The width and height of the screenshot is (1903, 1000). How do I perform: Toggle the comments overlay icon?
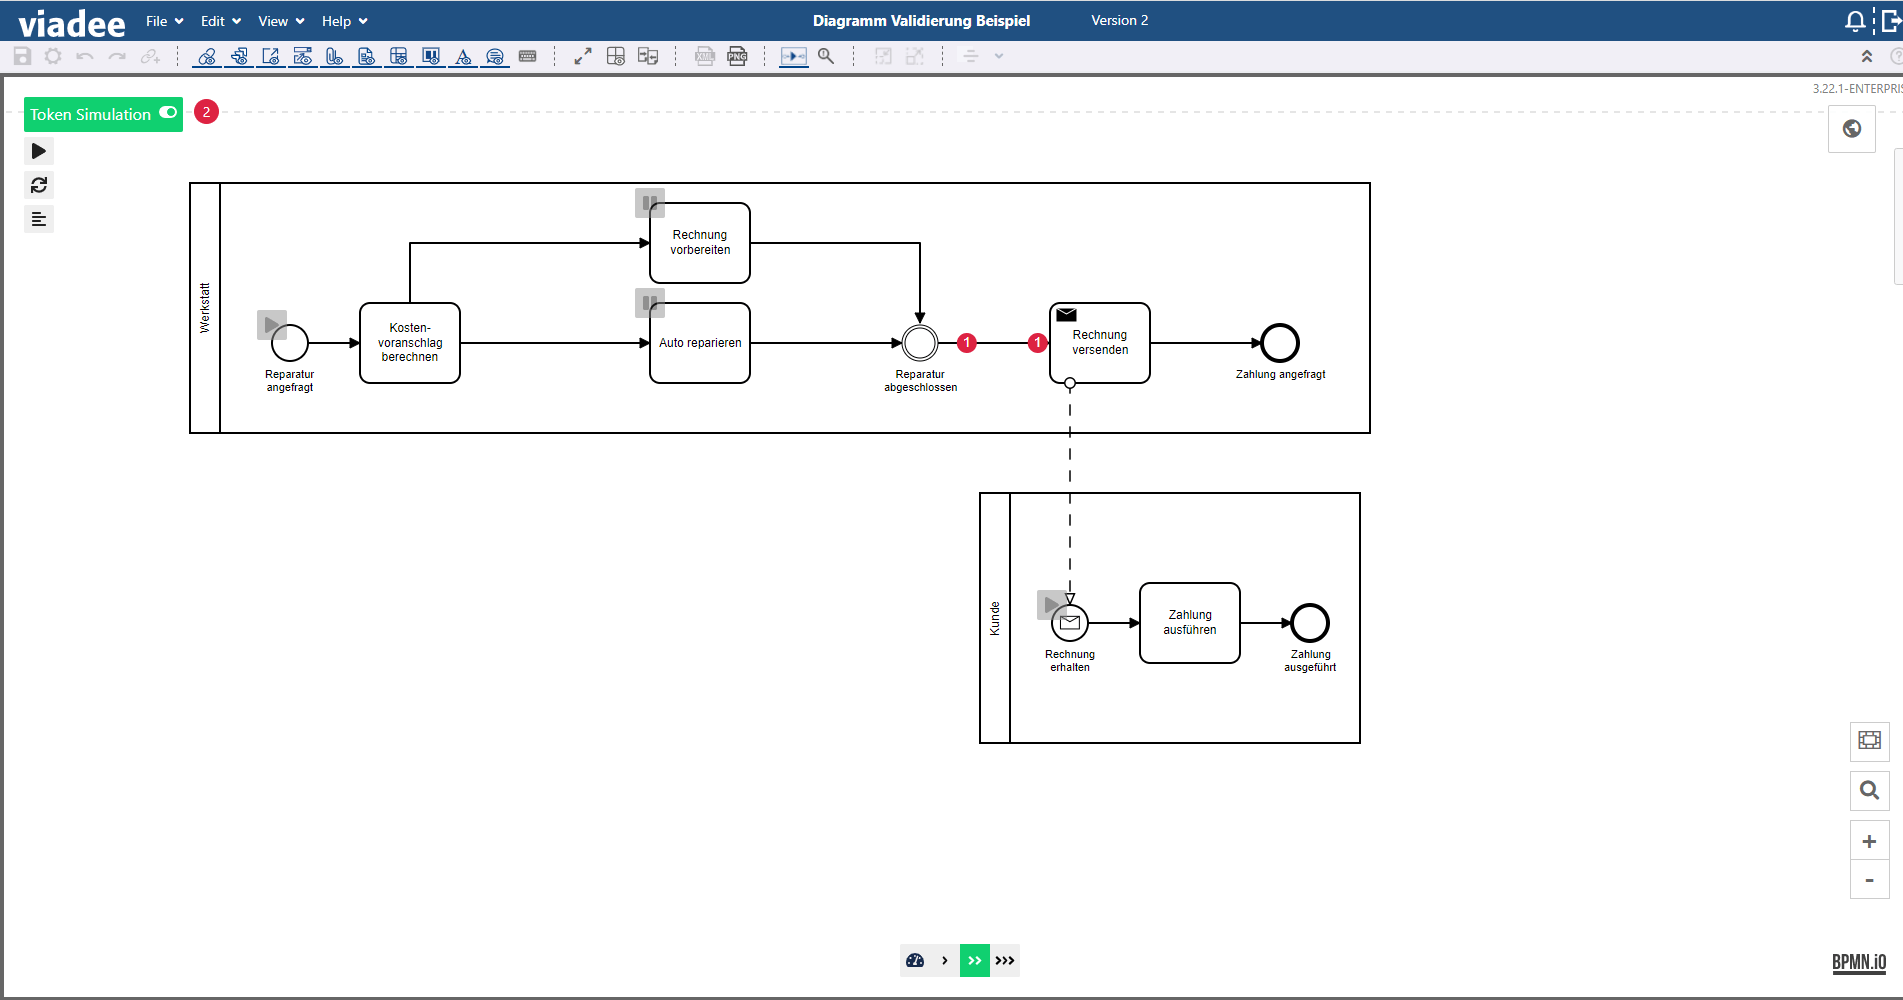(x=495, y=57)
